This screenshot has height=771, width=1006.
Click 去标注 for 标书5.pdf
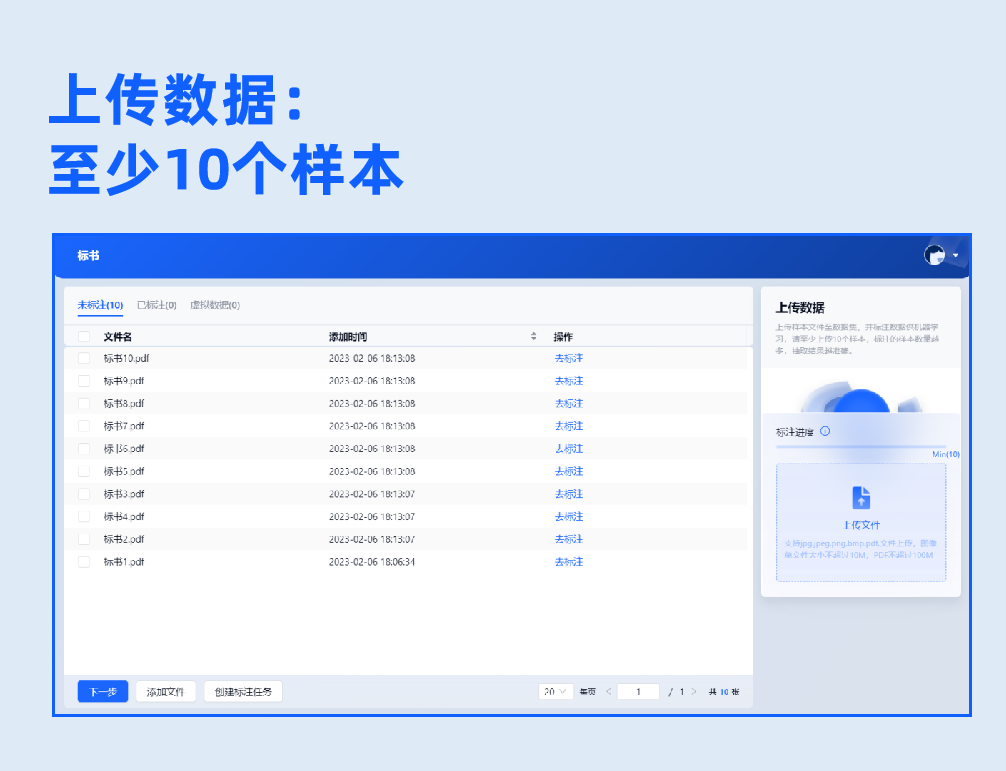pyautogui.click(x=568, y=471)
